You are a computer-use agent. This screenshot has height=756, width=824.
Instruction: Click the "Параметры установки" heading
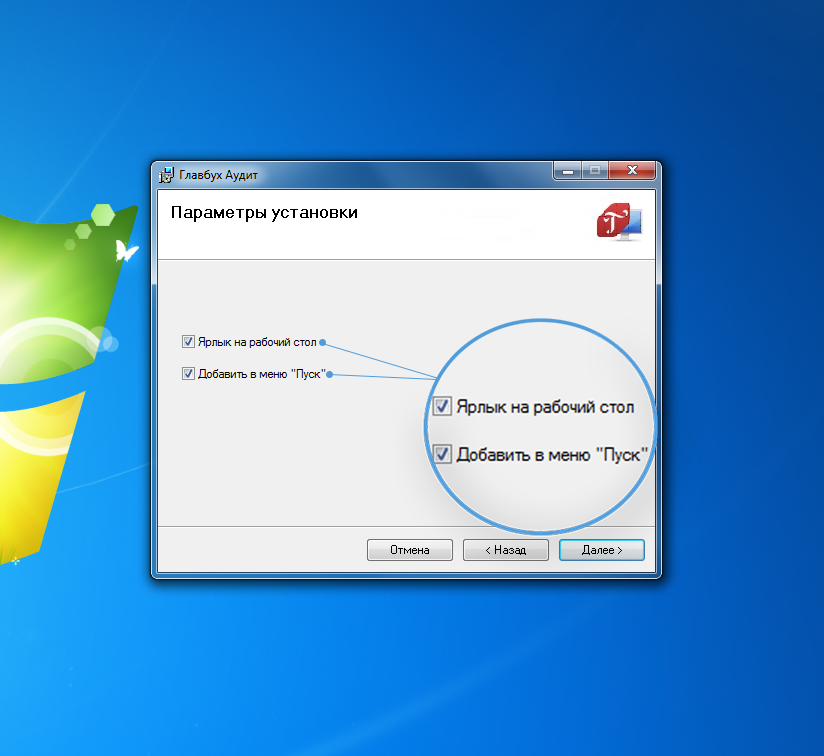pyautogui.click(x=264, y=213)
